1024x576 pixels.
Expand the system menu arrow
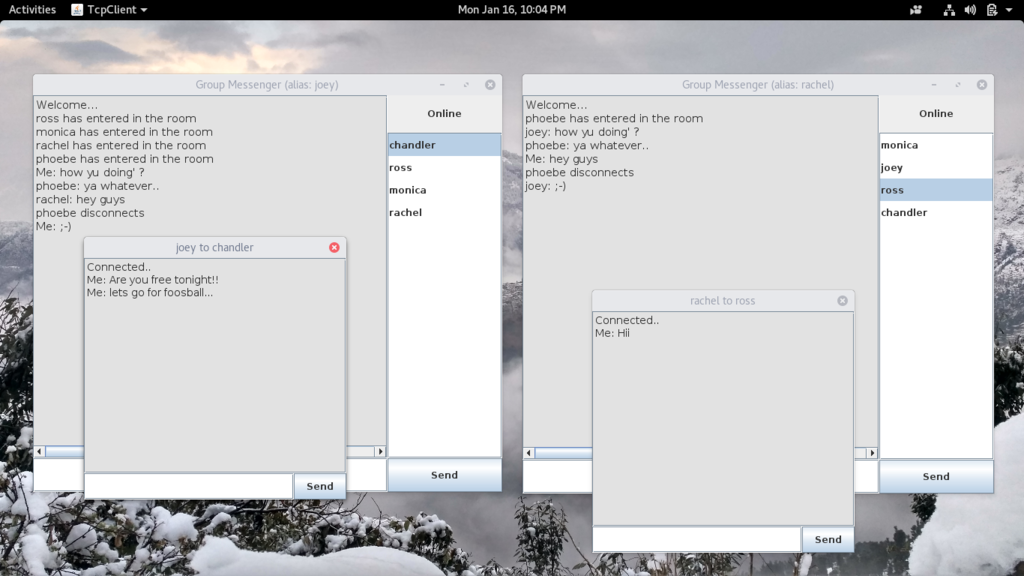tap(1009, 10)
